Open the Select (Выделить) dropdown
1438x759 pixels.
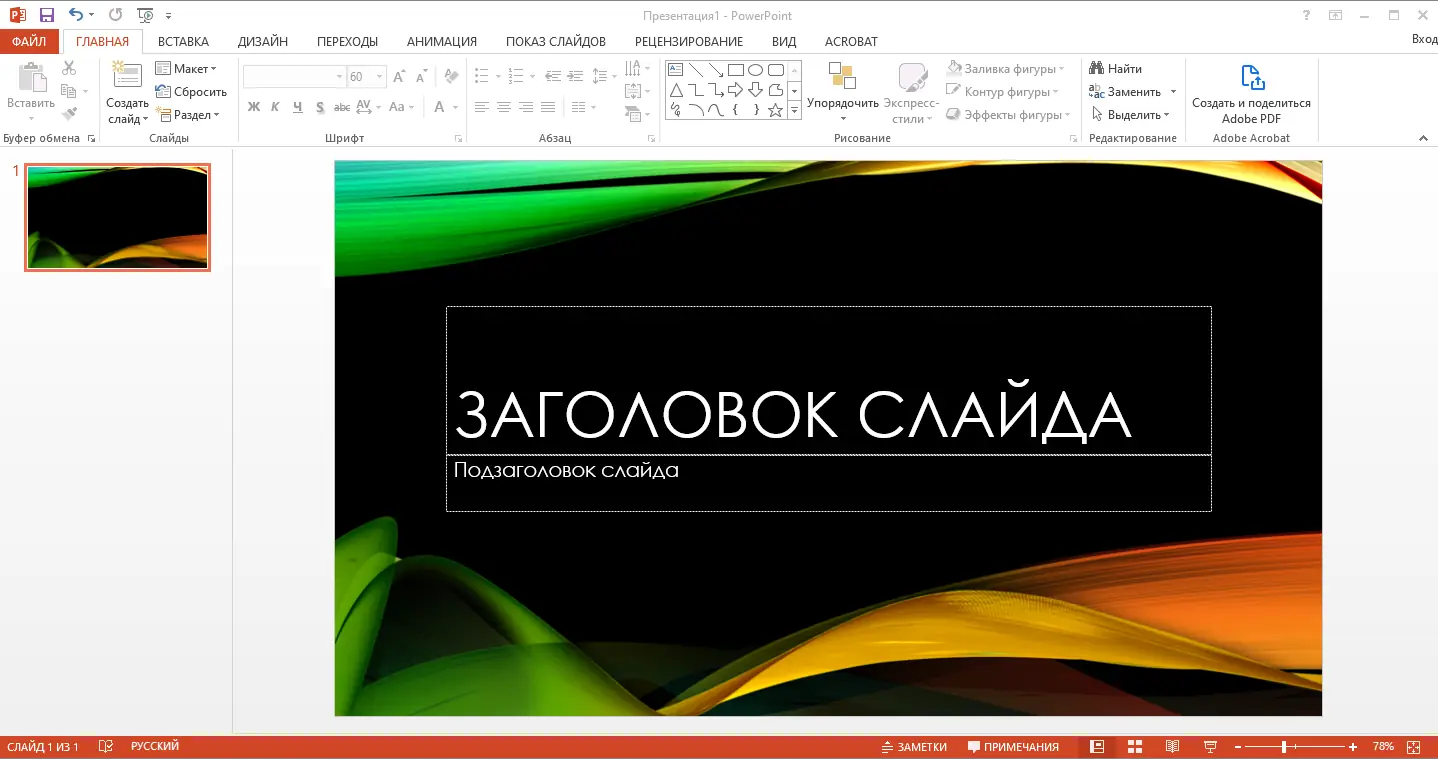click(1130, 115)
